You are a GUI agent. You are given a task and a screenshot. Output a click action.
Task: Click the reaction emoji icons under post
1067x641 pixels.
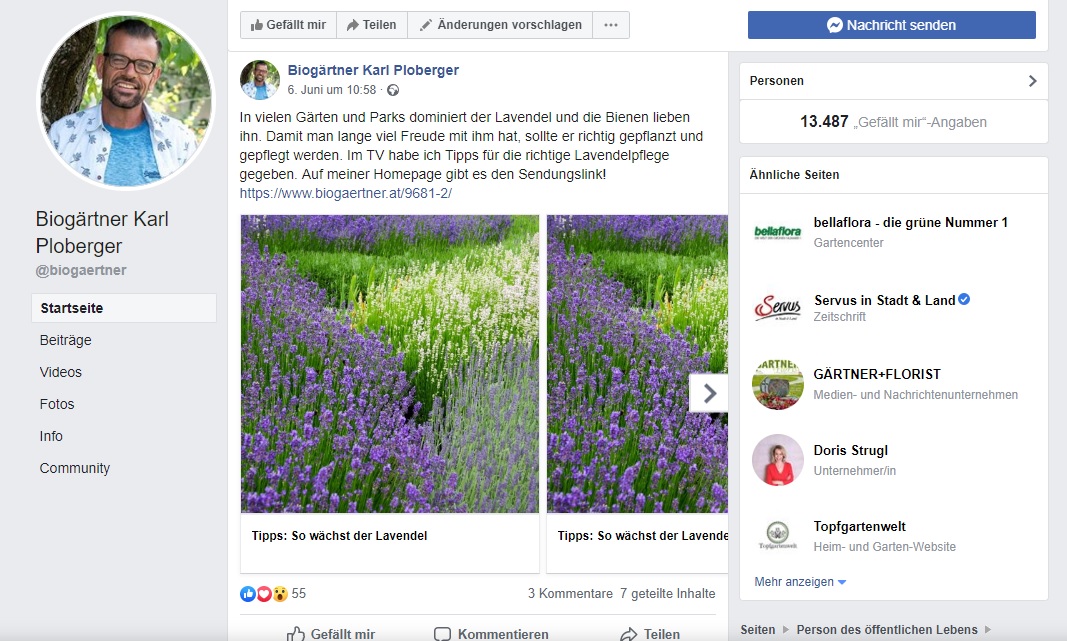(x=264, y=594)
